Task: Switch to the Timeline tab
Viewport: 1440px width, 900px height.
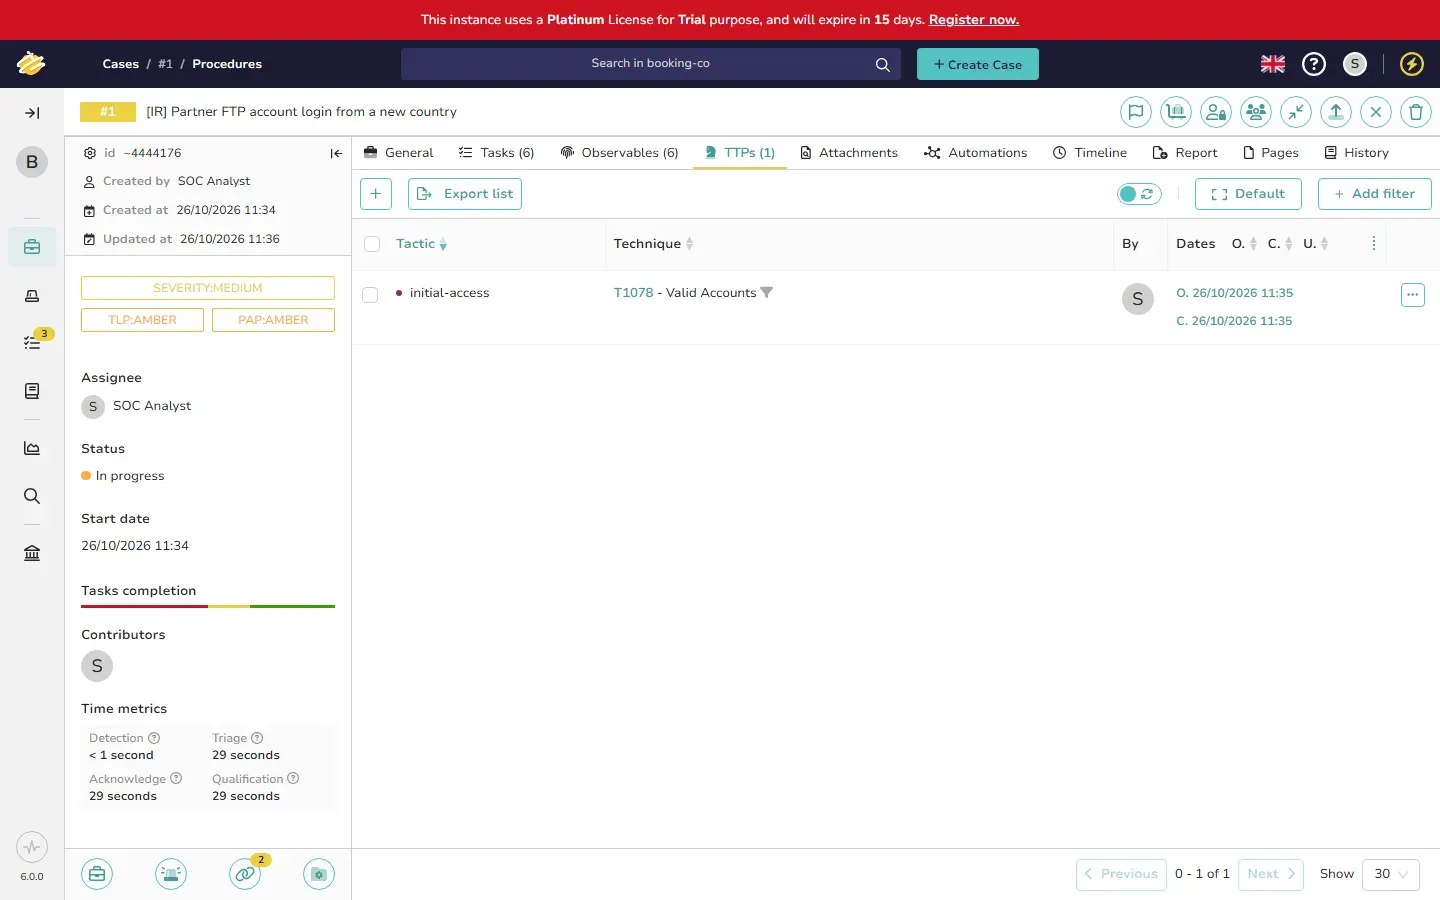Action: click(1090, 153)
